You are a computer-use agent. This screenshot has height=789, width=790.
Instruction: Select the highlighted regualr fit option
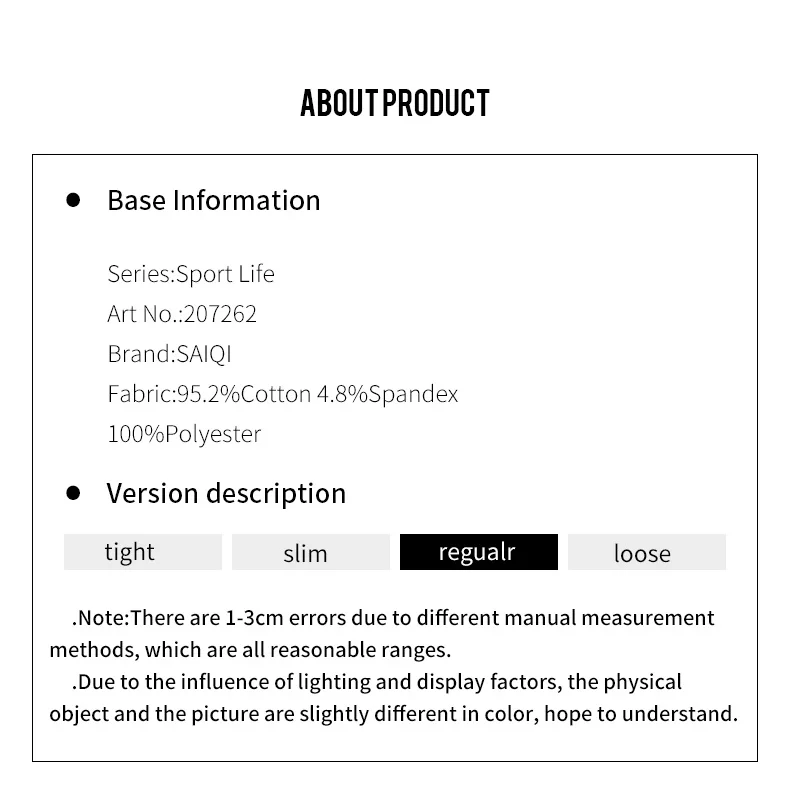click(x=479, y=552)
